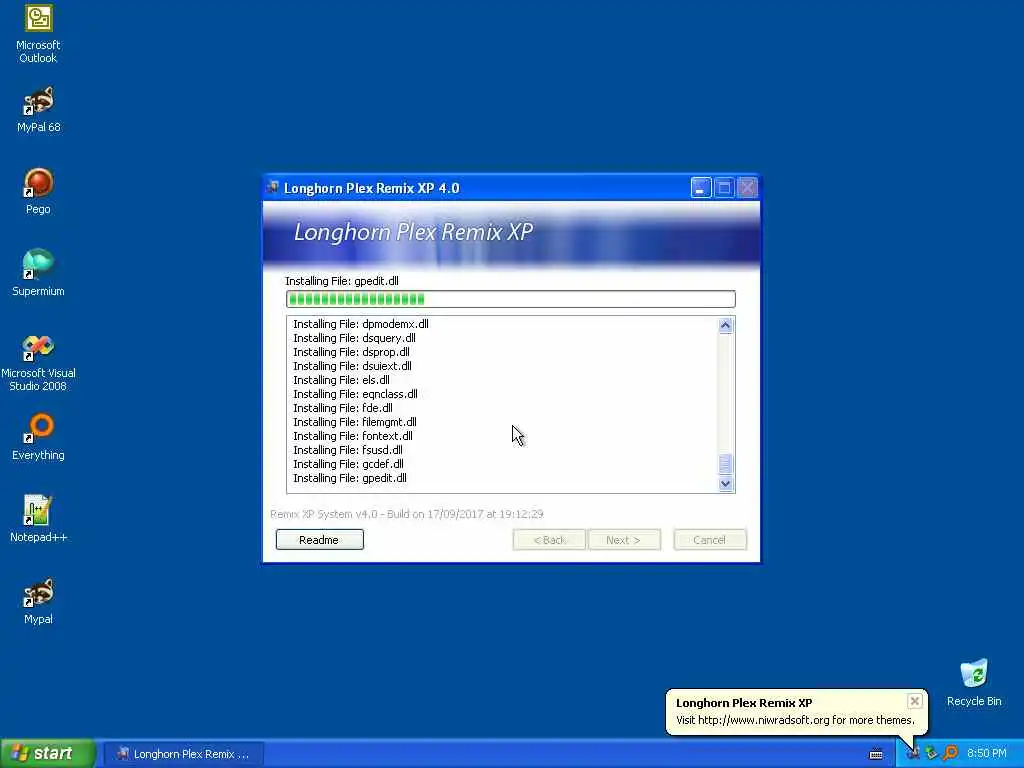
Task: Click the Cancel button in installer
Action: pos(710,539)
